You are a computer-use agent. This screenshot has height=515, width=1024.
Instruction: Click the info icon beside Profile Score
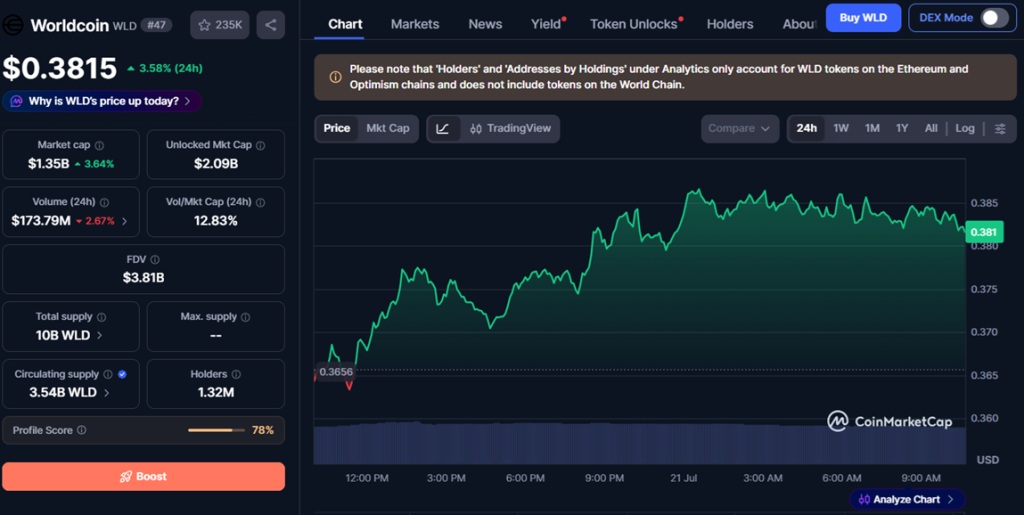82,430
